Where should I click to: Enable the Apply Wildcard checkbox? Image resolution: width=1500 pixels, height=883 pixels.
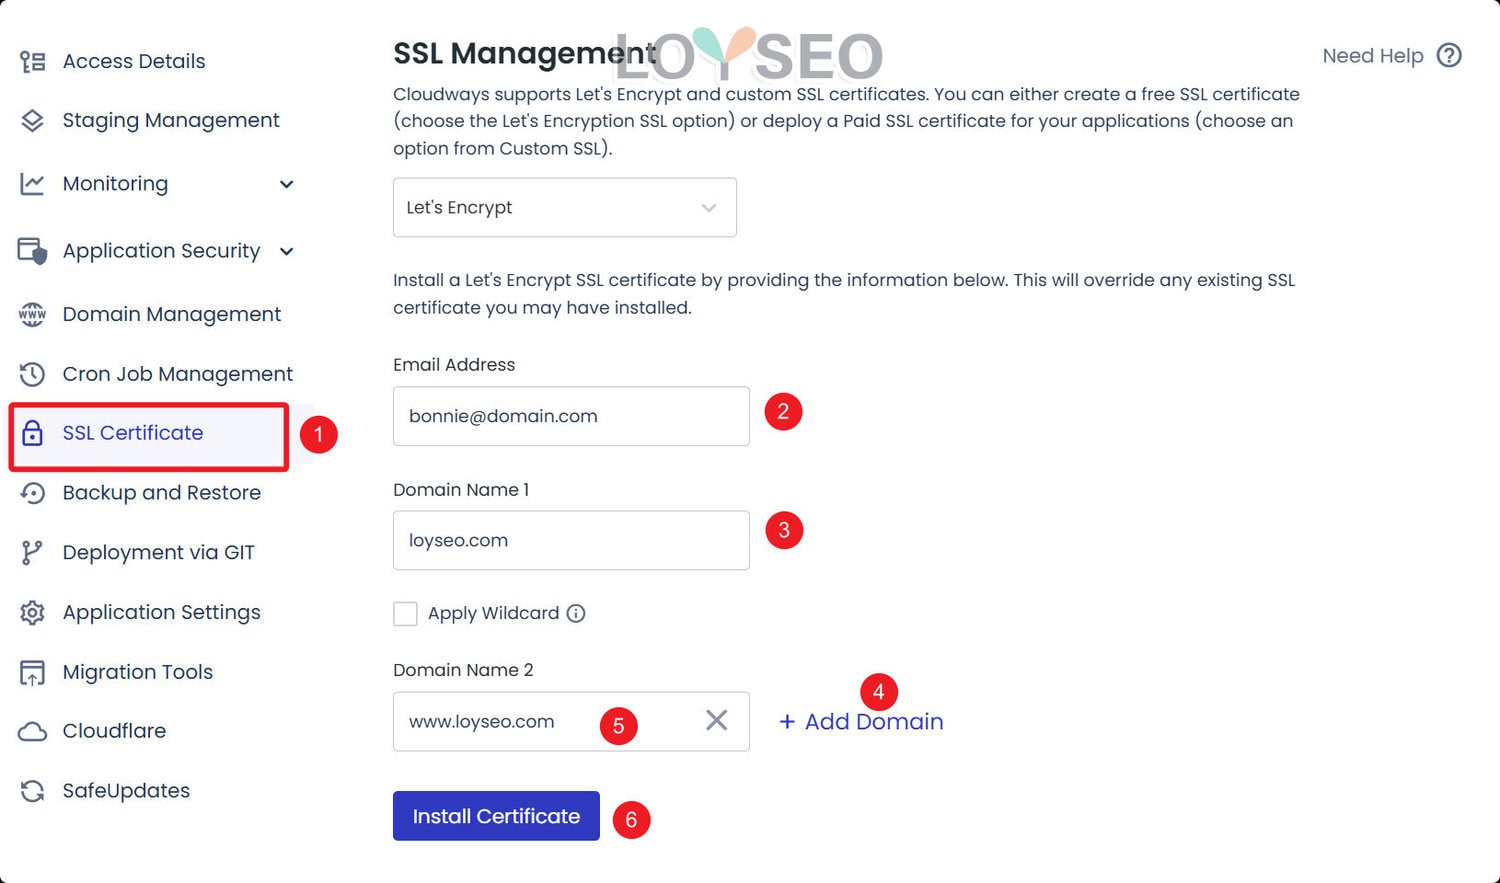405,614
